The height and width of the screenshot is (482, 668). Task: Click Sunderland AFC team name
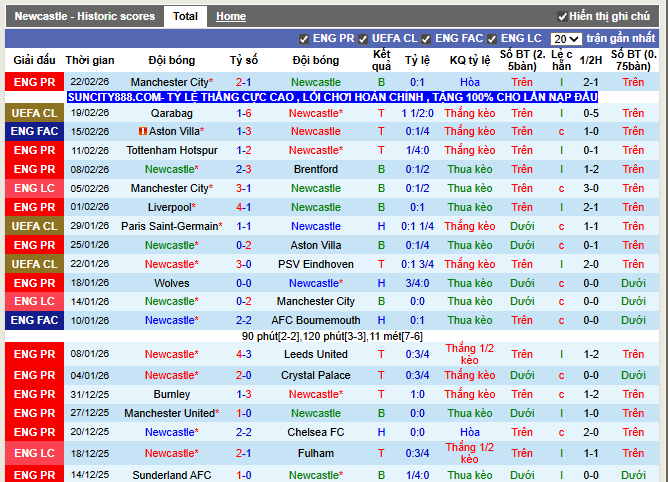pyautogui.click(x=172, y=475)
